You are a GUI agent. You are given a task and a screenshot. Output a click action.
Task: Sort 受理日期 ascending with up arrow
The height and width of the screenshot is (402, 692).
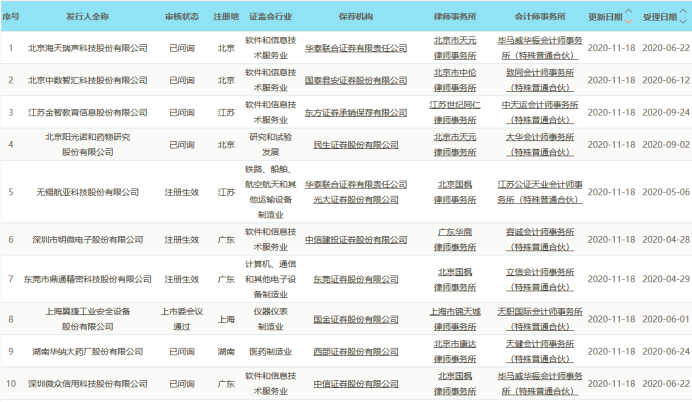tap(683, 12)
